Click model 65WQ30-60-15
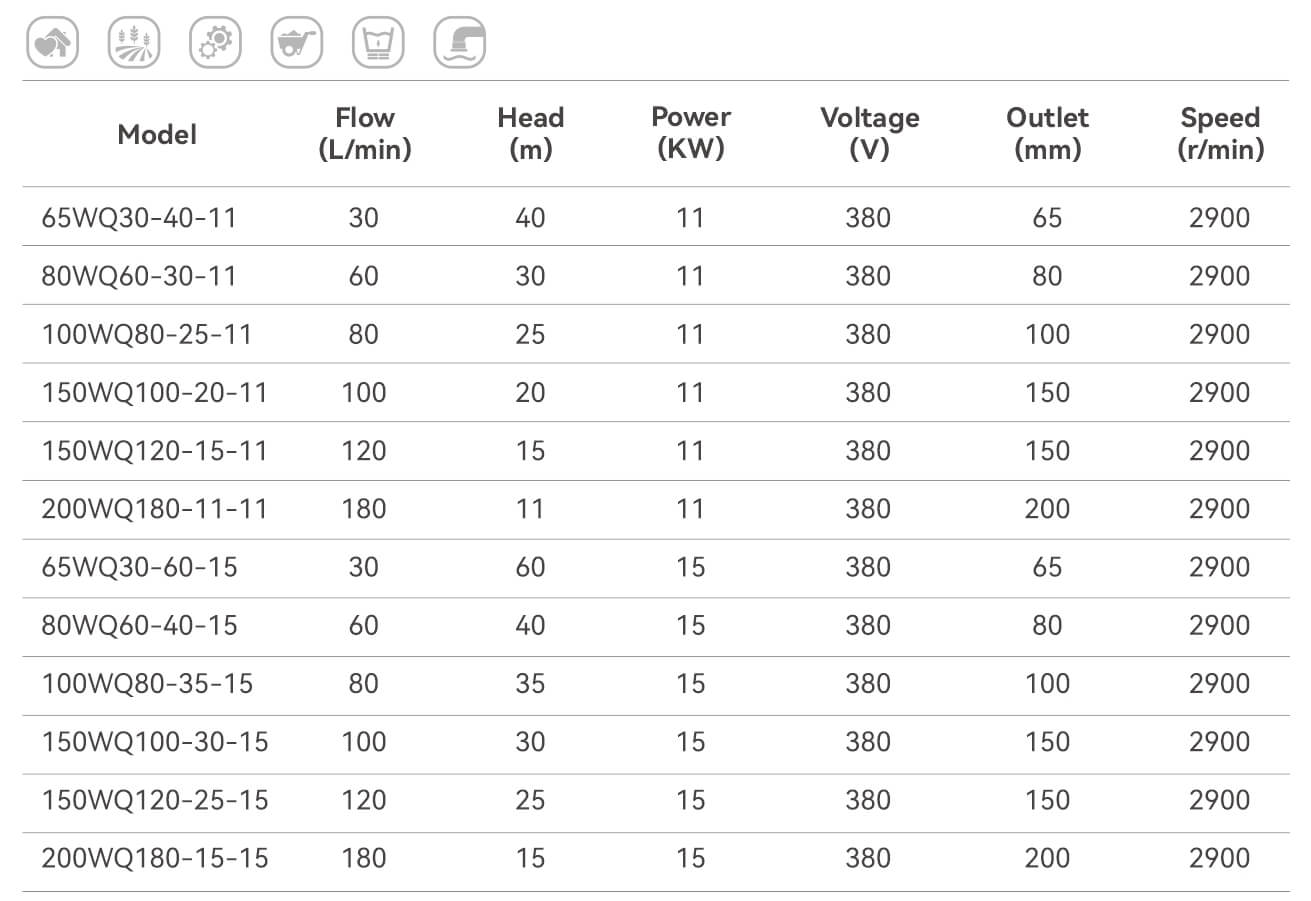Viewport: 1311px width, 901px height. tap(139, 567)
